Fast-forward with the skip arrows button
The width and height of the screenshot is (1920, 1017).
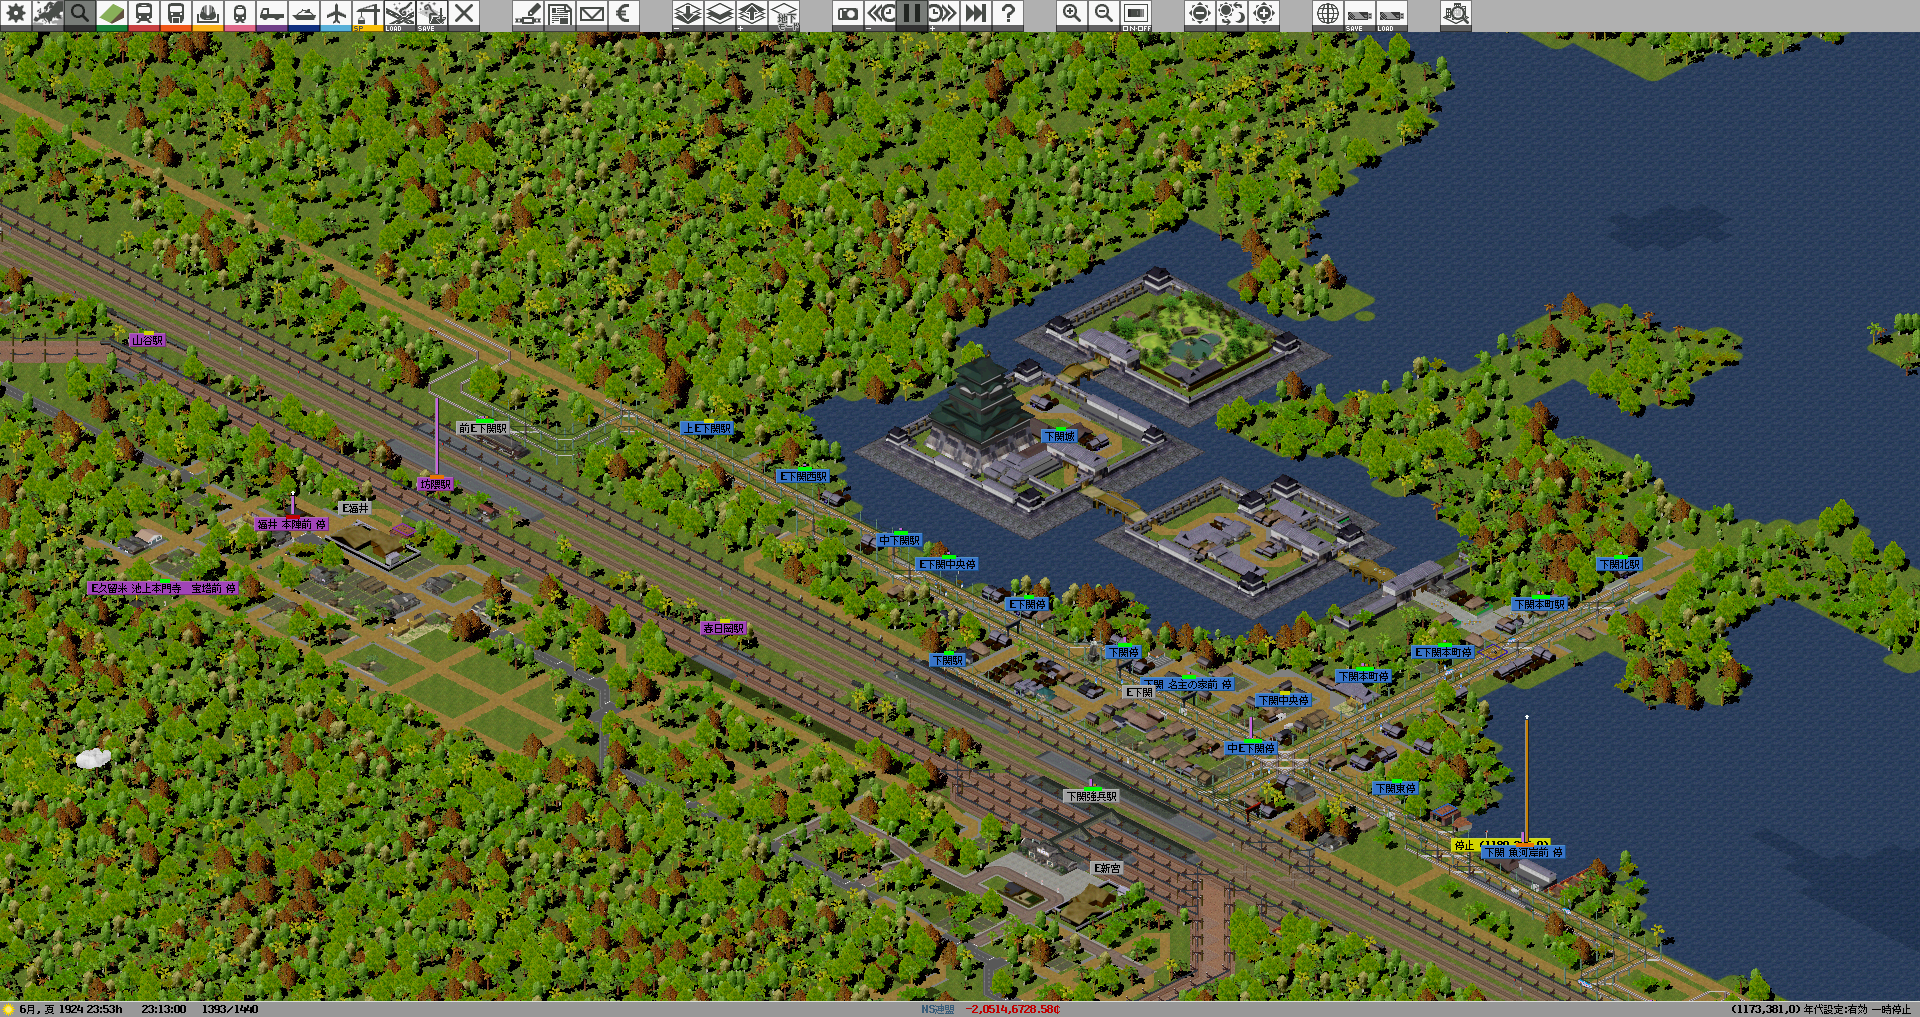tap(976, 14)
